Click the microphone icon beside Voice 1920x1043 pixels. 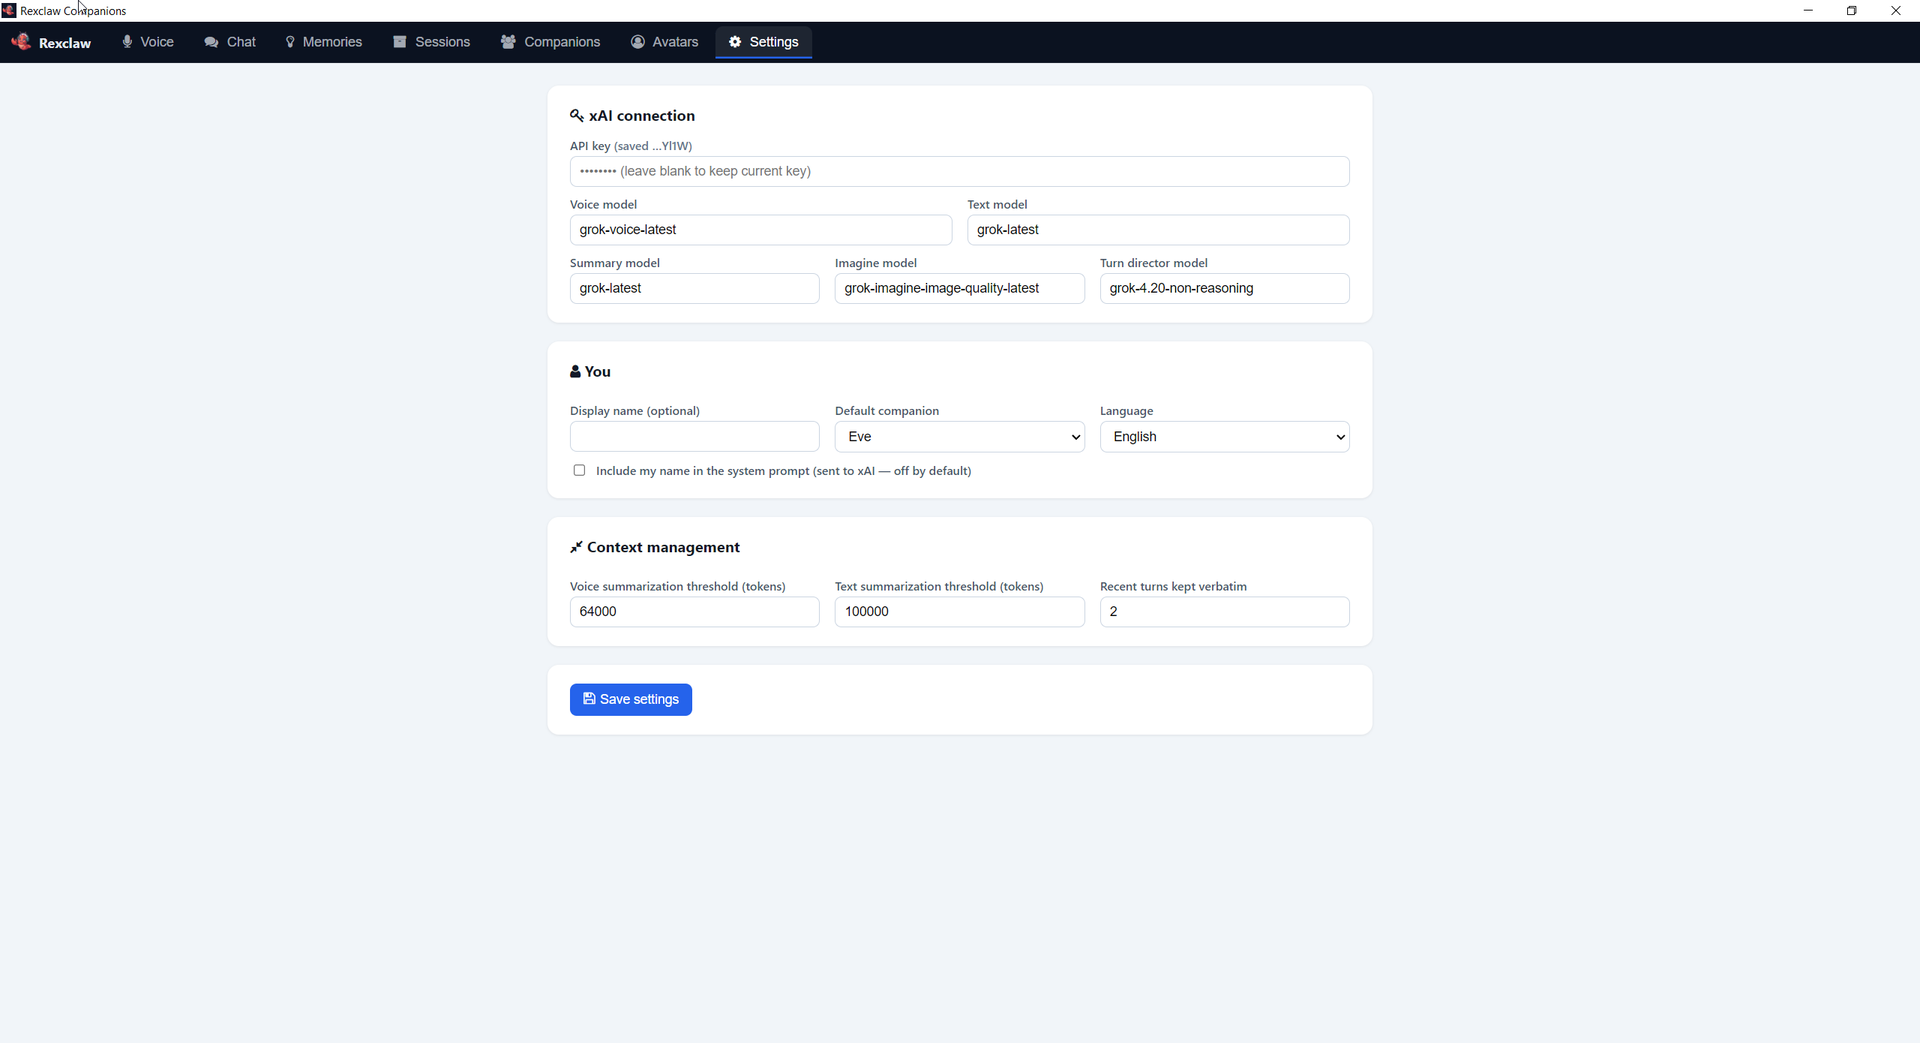pos(127,42)
